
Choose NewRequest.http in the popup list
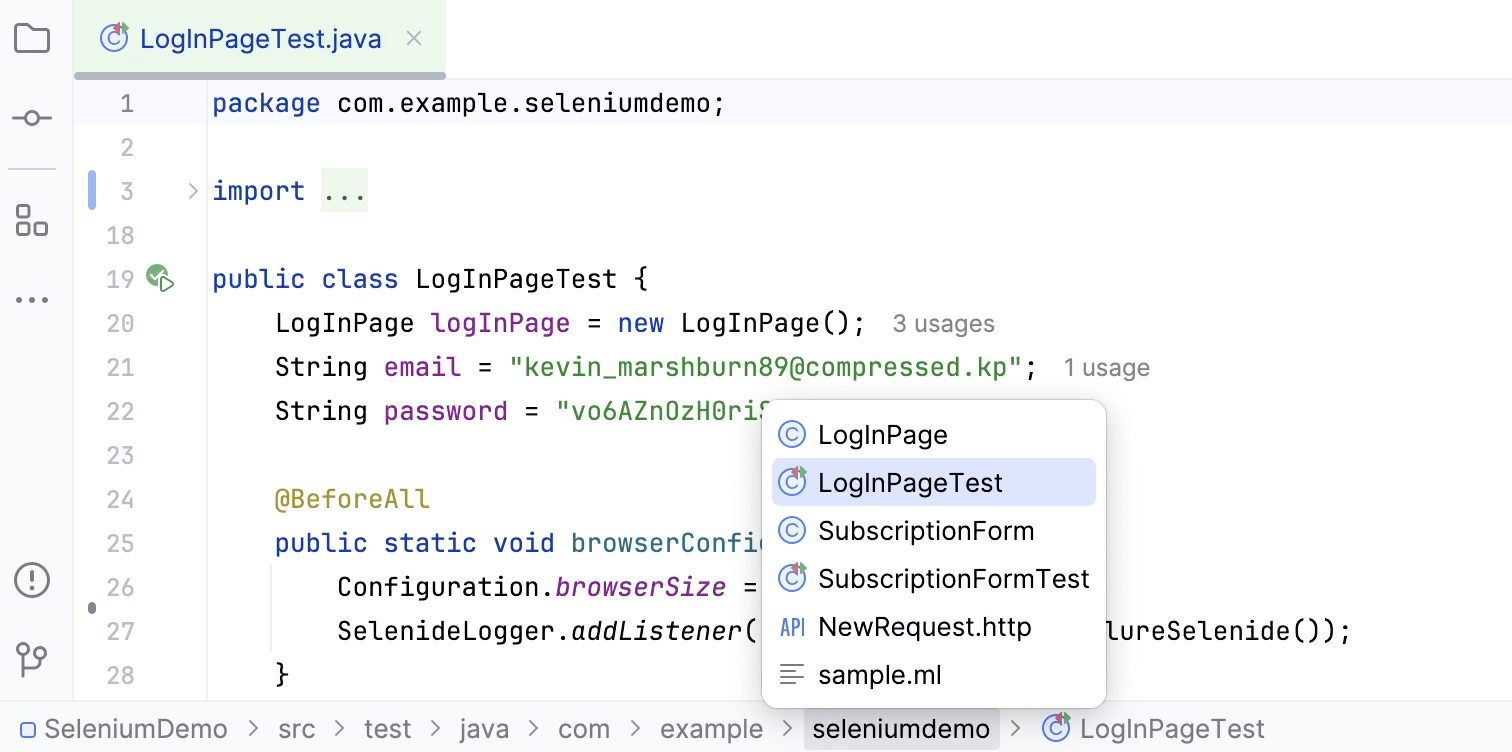pos(934,627)
